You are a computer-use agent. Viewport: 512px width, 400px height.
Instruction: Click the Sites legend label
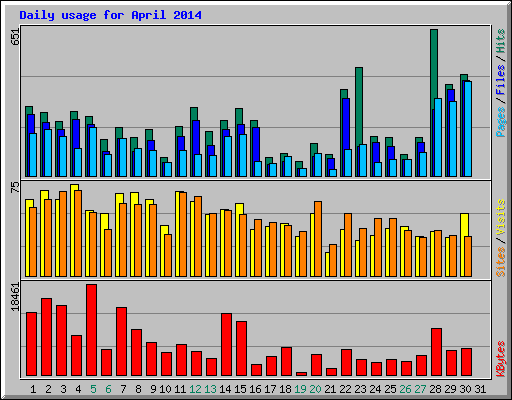coord(501,262)
